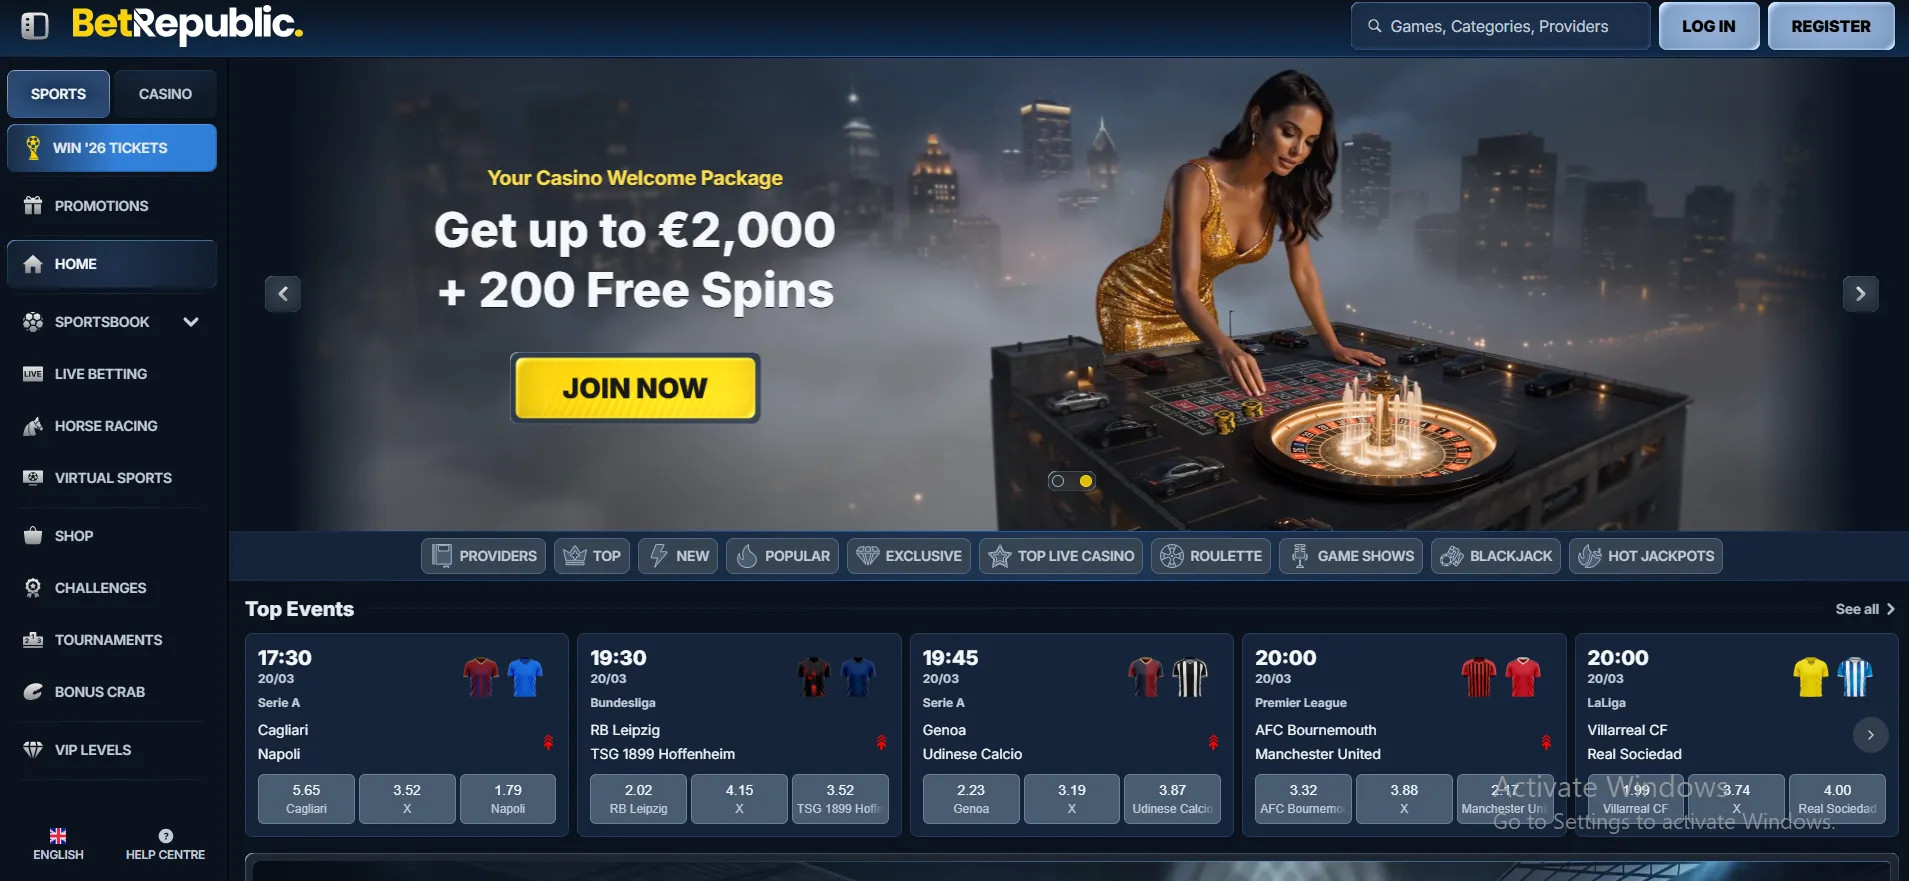Focus the Games, Categories, Providers search field
The width and height of the screenshot is (1909, 881).
[x=1500, y=27]
